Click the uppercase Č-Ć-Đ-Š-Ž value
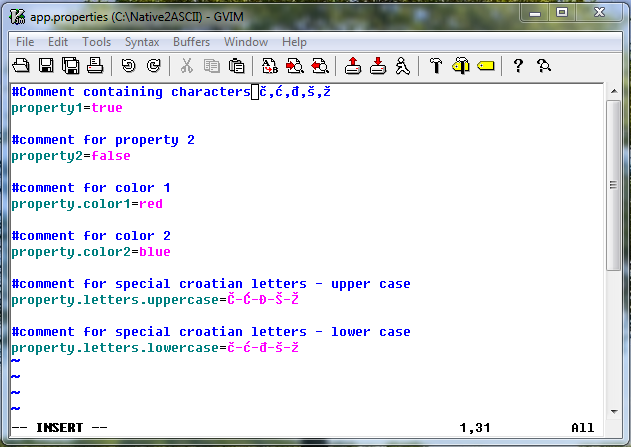This screenshot has width=631, height=447. tap(263, 299)
